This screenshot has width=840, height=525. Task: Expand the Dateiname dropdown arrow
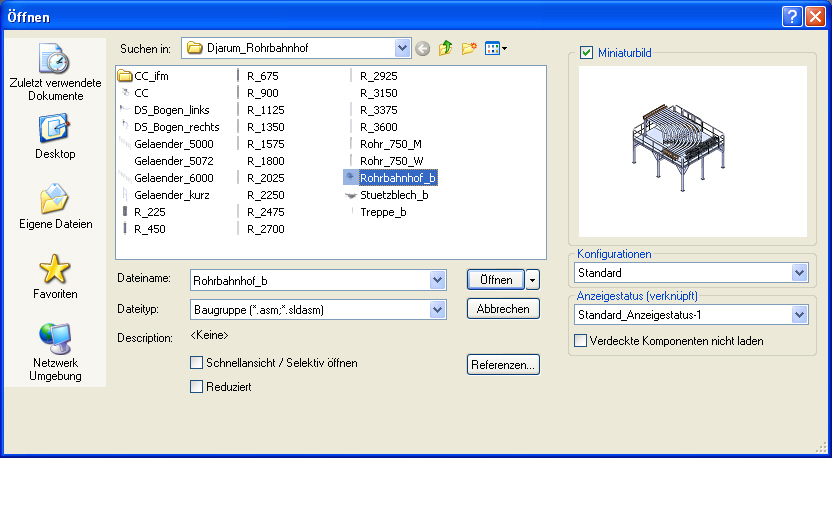437,280
